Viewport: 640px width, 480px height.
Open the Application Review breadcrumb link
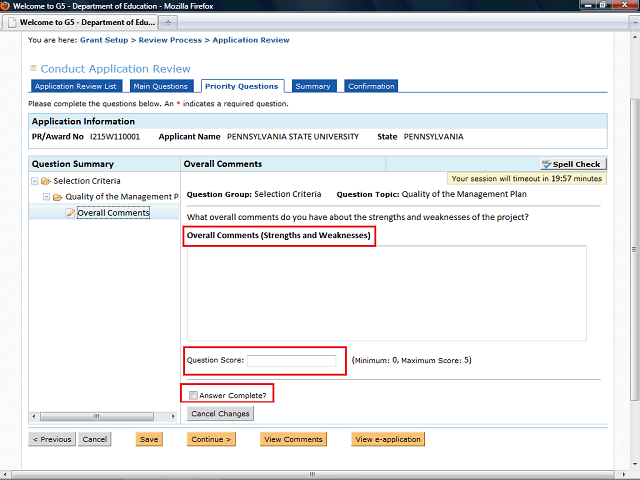pos(251,40)
